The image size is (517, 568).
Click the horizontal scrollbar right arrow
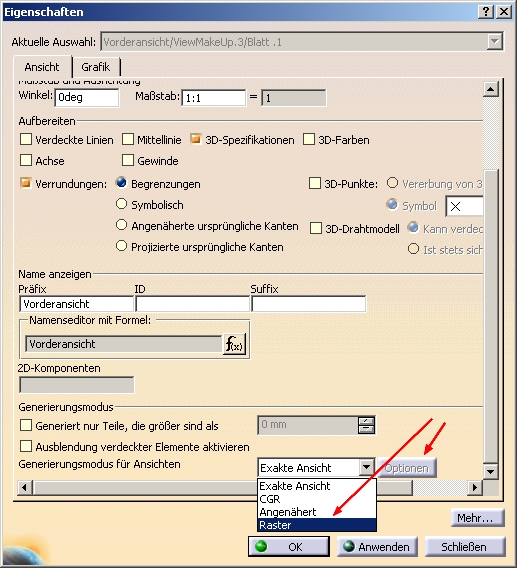[475, 488]
